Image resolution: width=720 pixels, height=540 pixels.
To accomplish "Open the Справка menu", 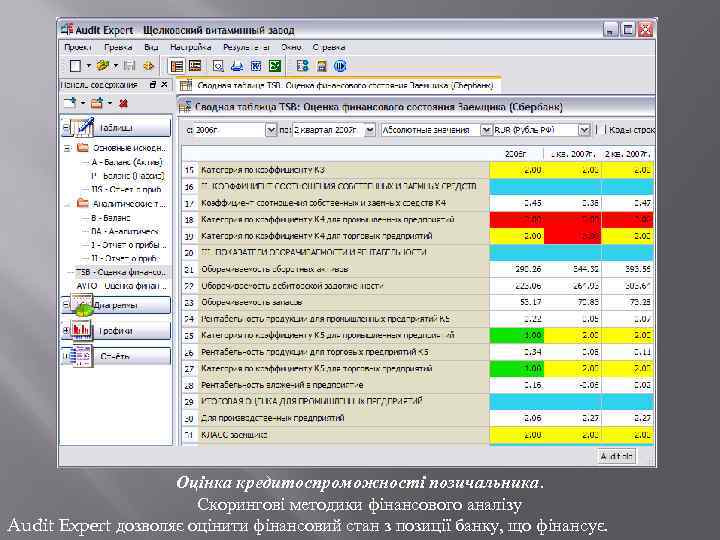I will coord(329,47).
